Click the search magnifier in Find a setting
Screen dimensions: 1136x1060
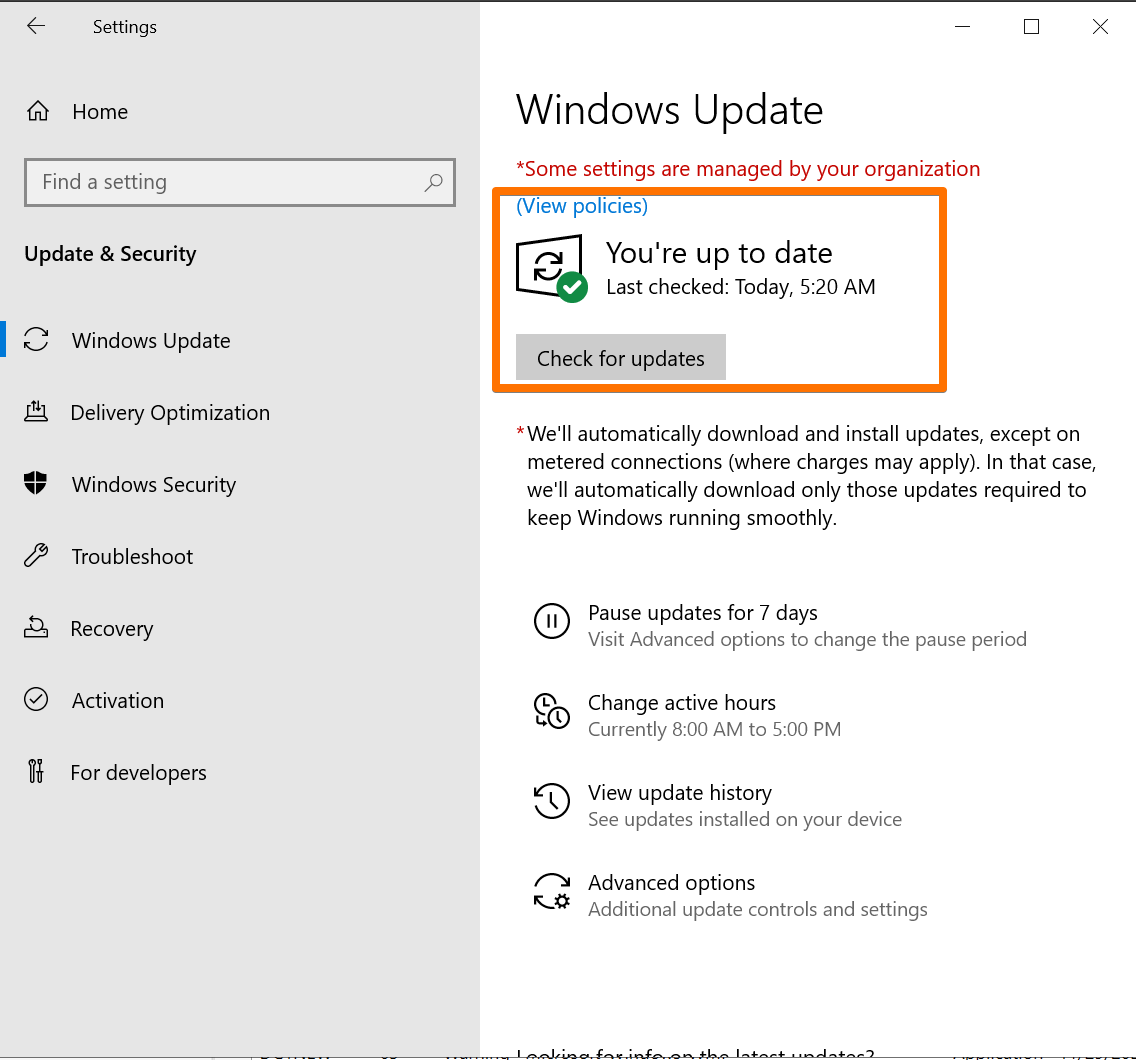coord(434,182)
